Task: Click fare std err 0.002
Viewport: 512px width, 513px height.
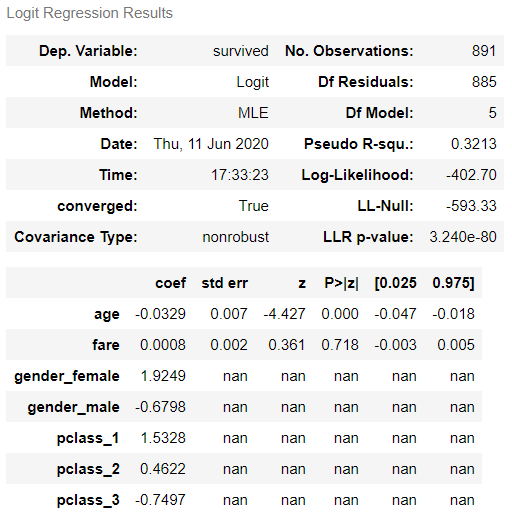Action: click(229, 345)
